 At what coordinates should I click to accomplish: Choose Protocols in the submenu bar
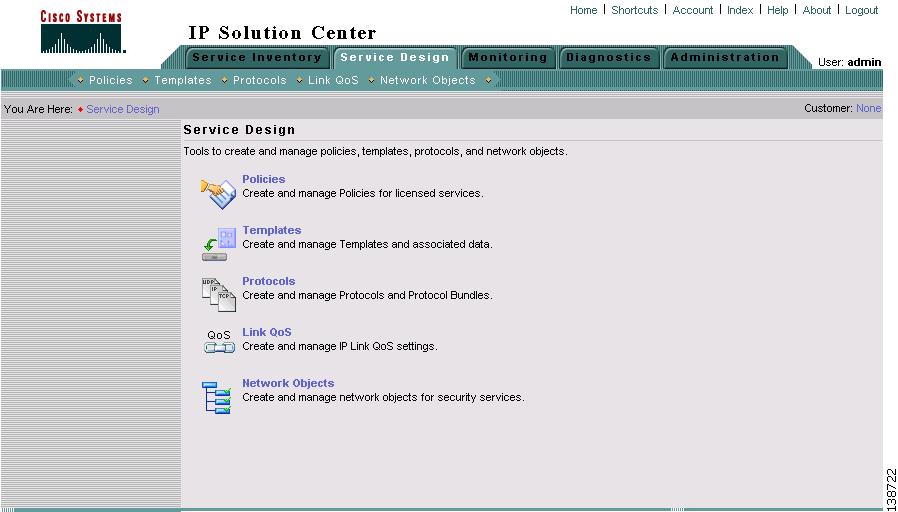pyautogui.click(x=259, y=80)
